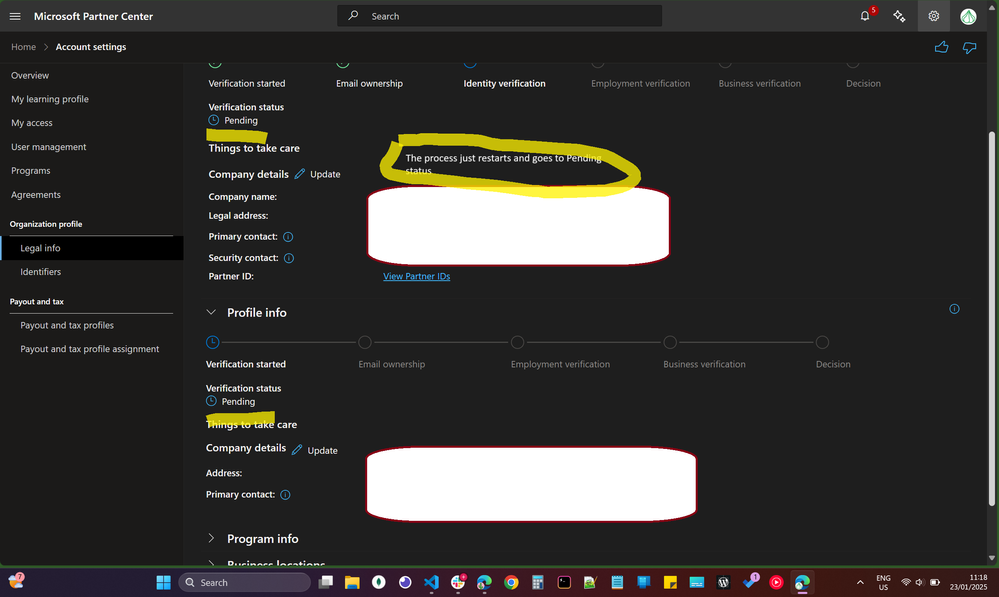
Task: Focus the Partner Center search field
Action: 500,16
